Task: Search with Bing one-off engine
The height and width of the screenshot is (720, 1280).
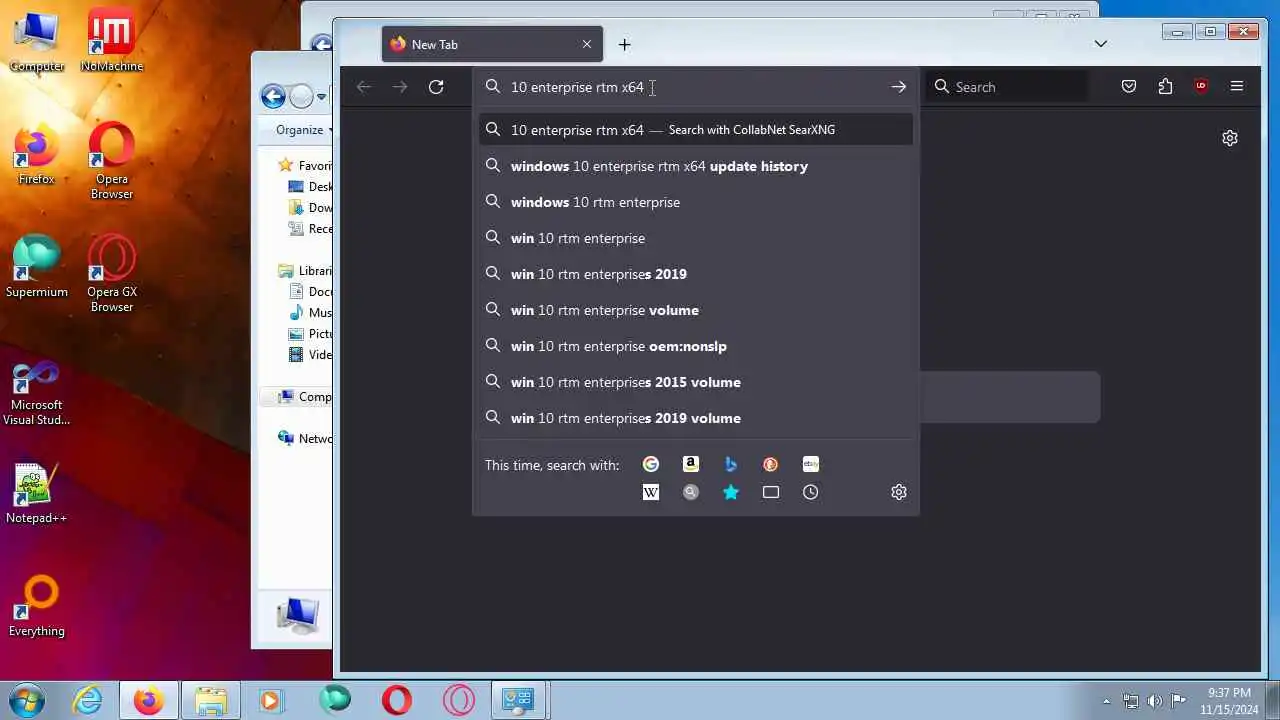Action: tap(731, 464)
